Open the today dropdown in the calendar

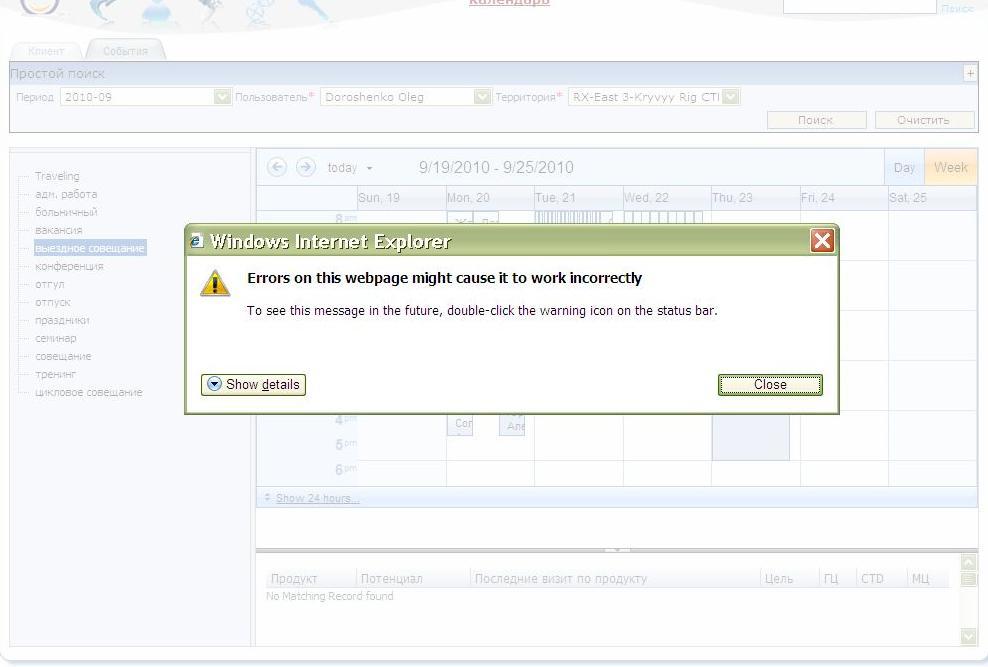(x=350, y=168)
